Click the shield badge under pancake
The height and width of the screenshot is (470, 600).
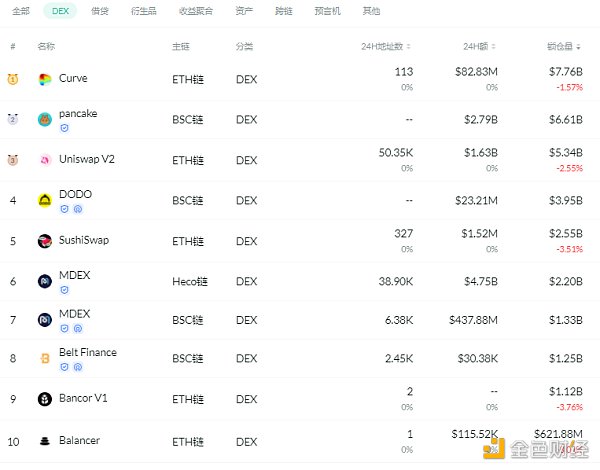65,128
